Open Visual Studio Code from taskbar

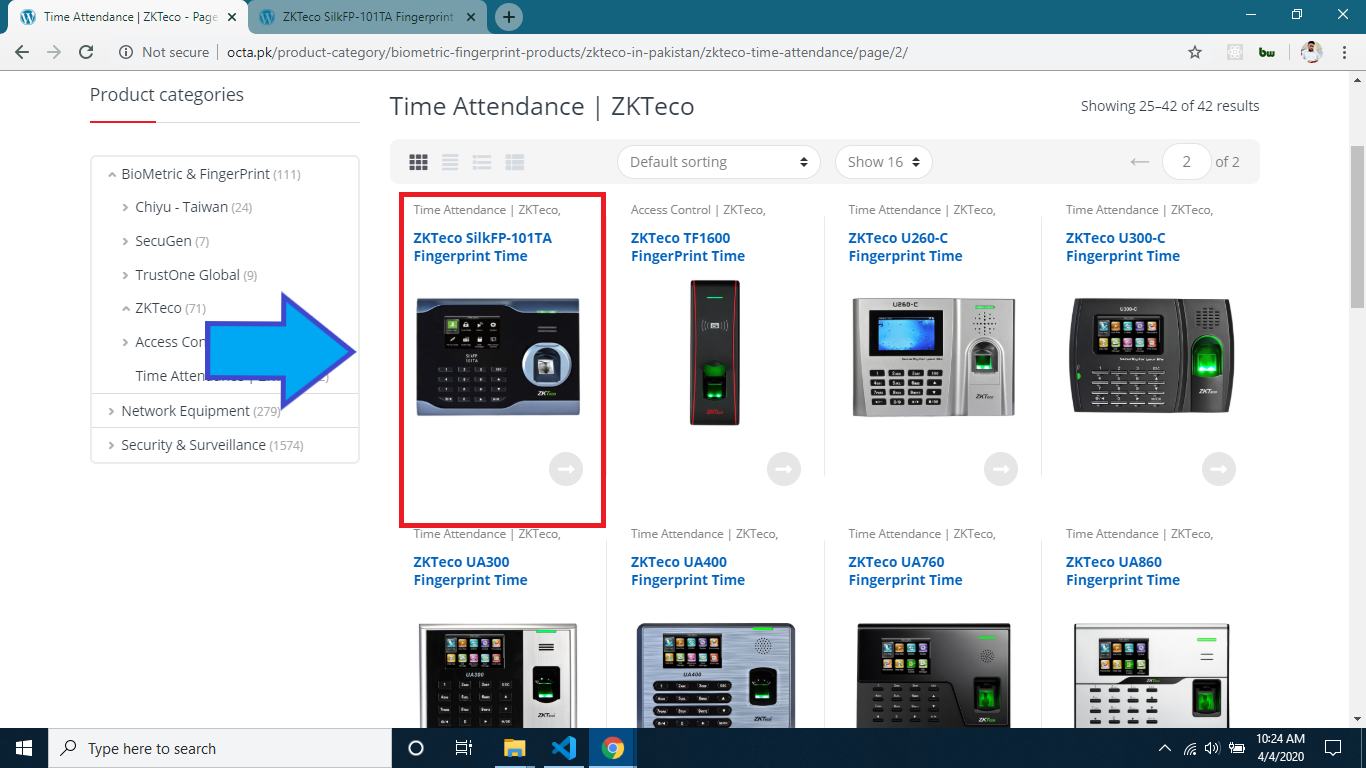click(x=563, y=748)
